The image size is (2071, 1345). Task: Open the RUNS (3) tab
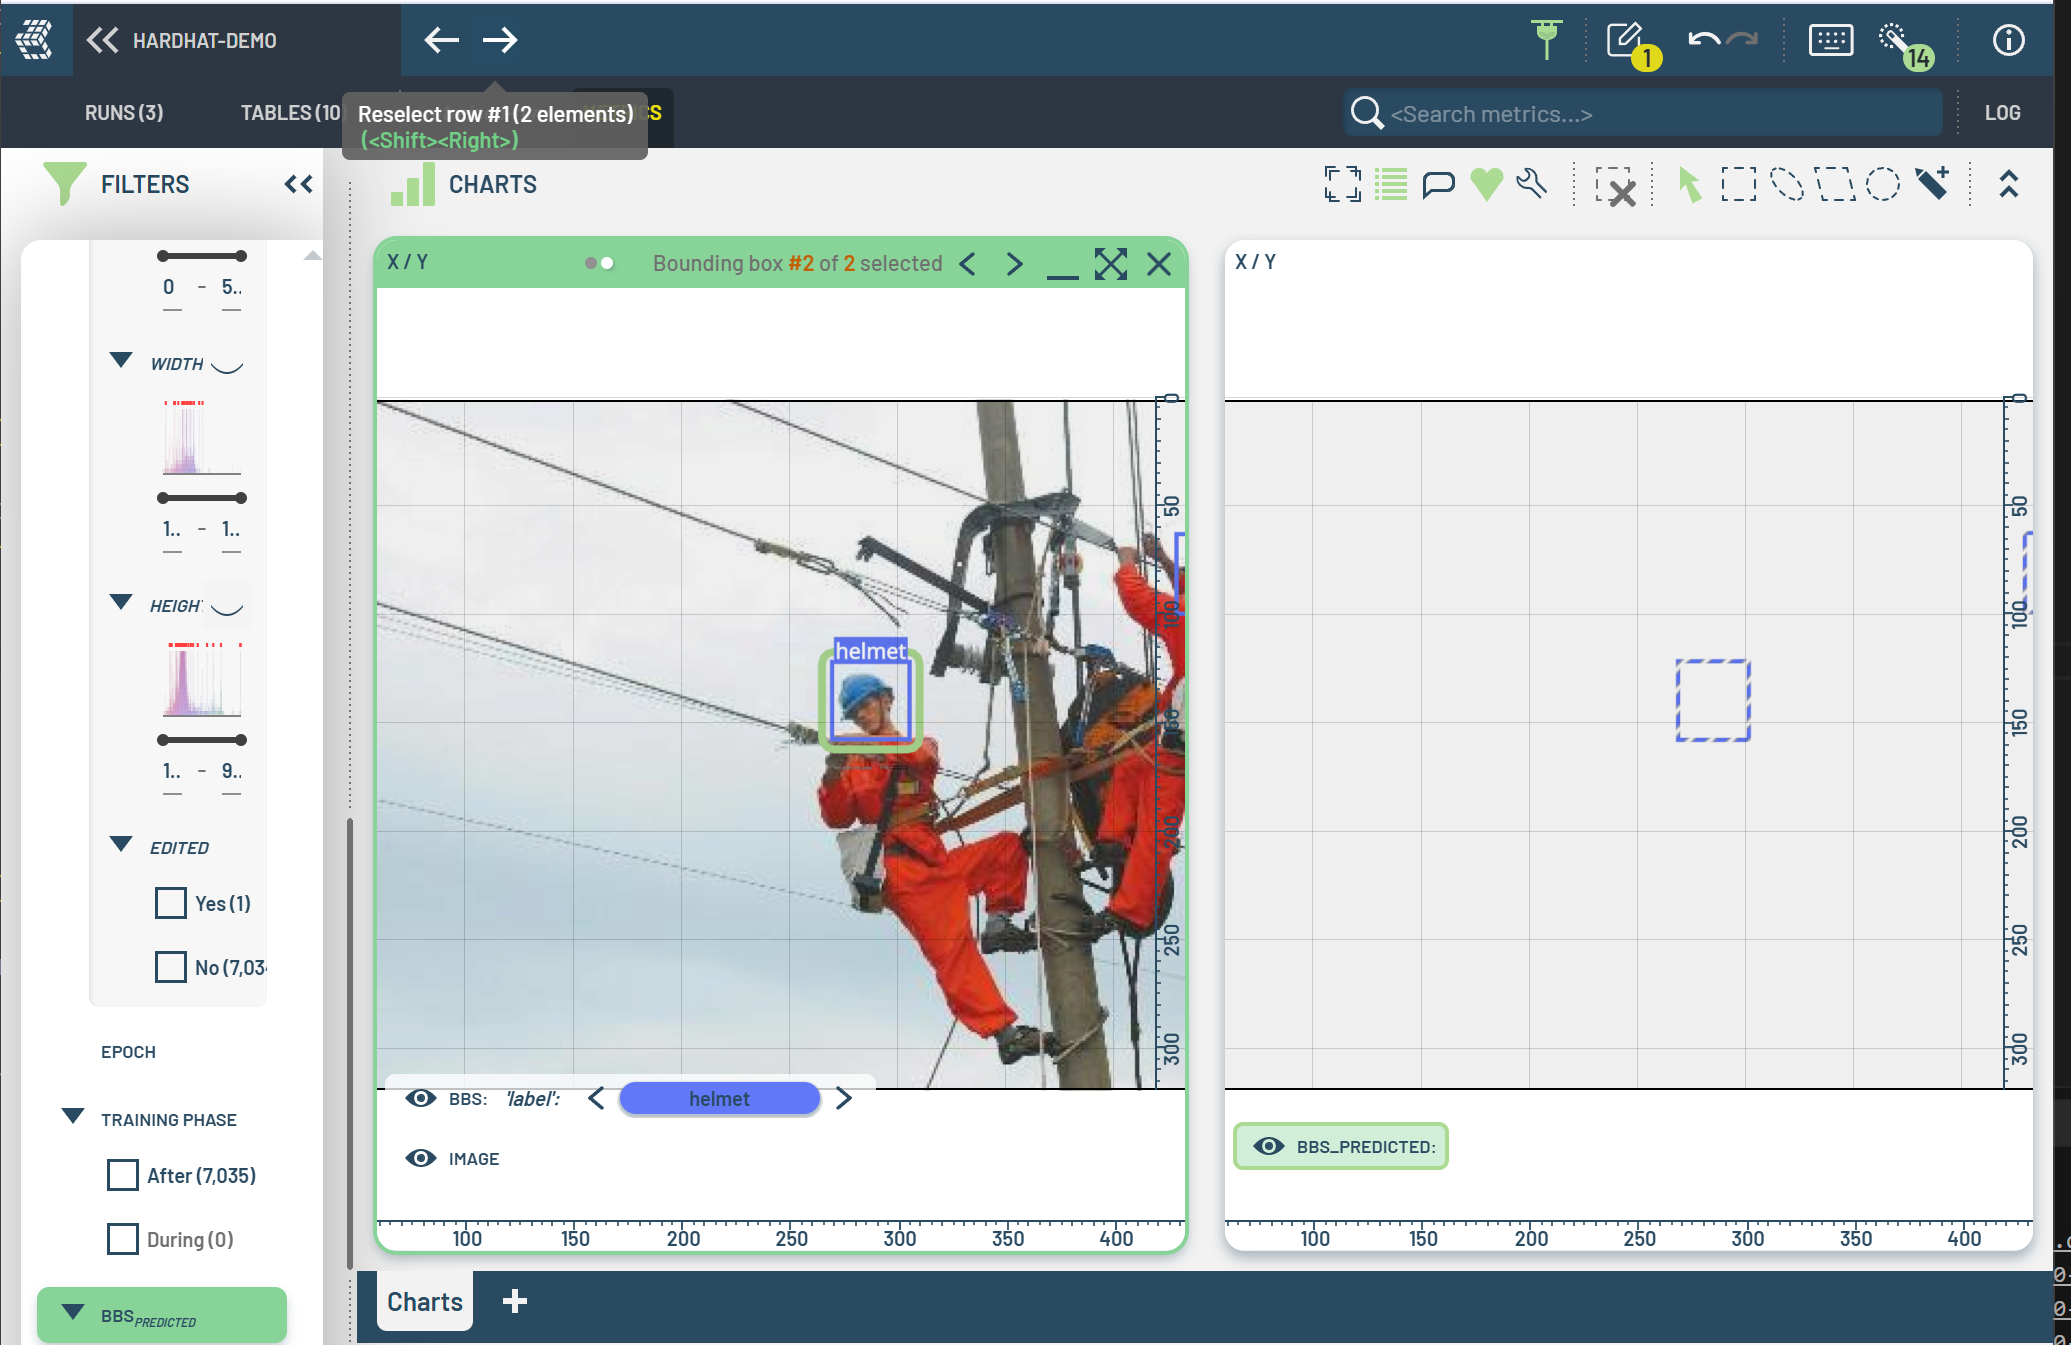coord(124,113)
